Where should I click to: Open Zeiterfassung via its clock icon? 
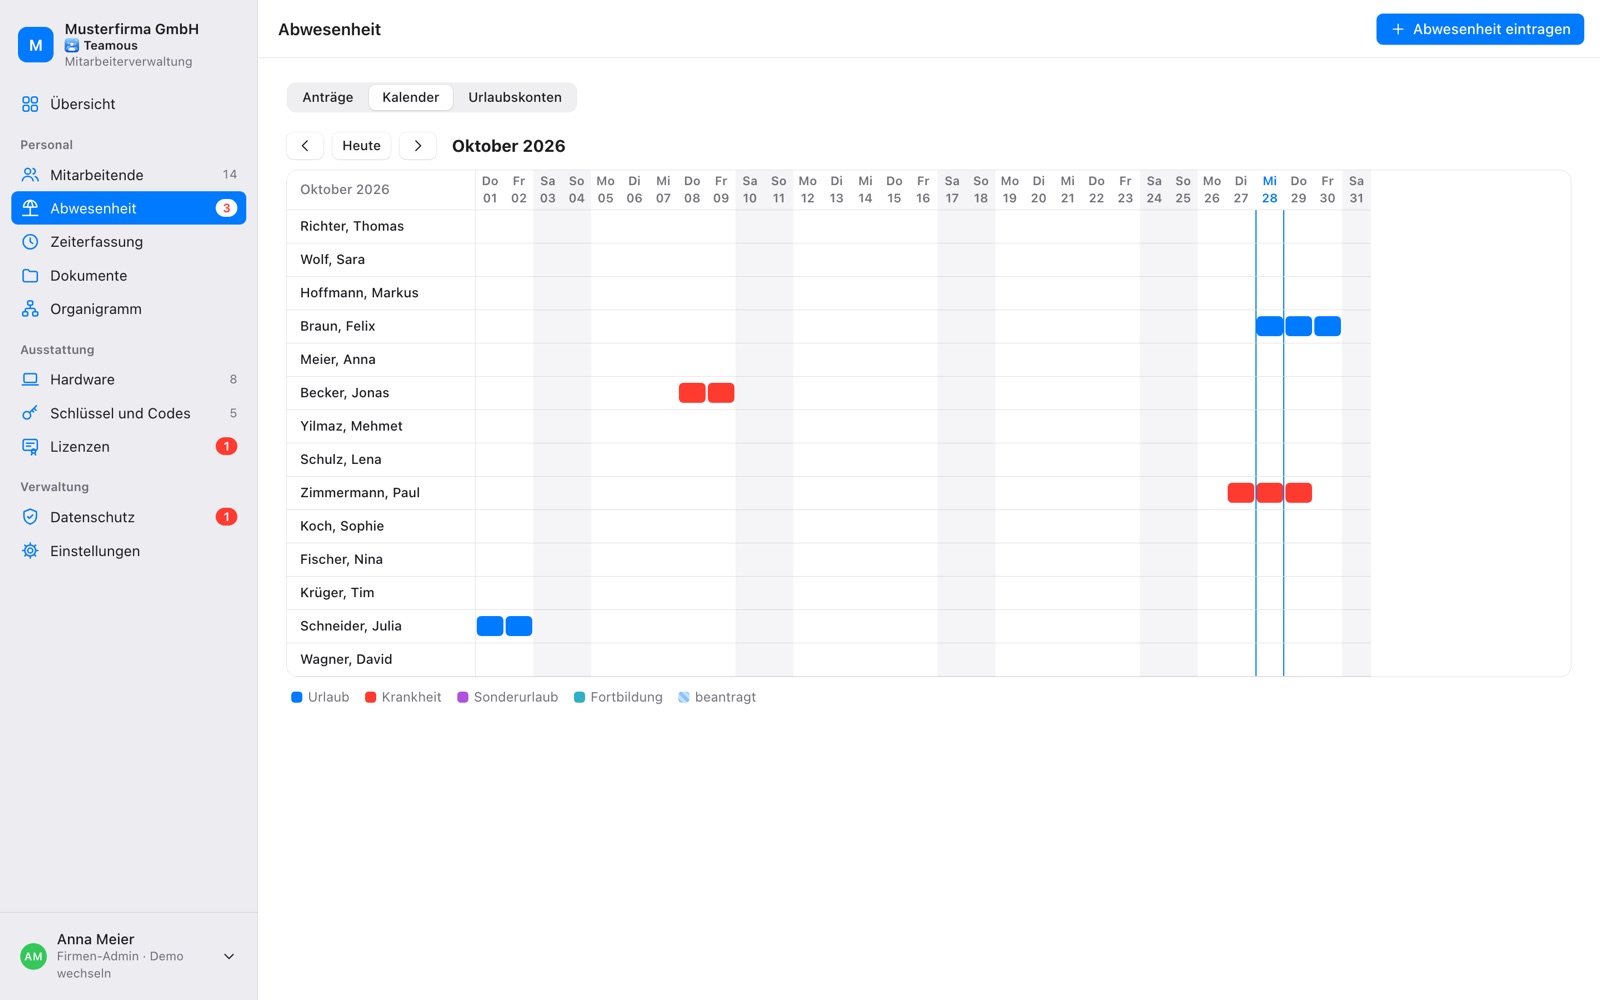(30, 242)
